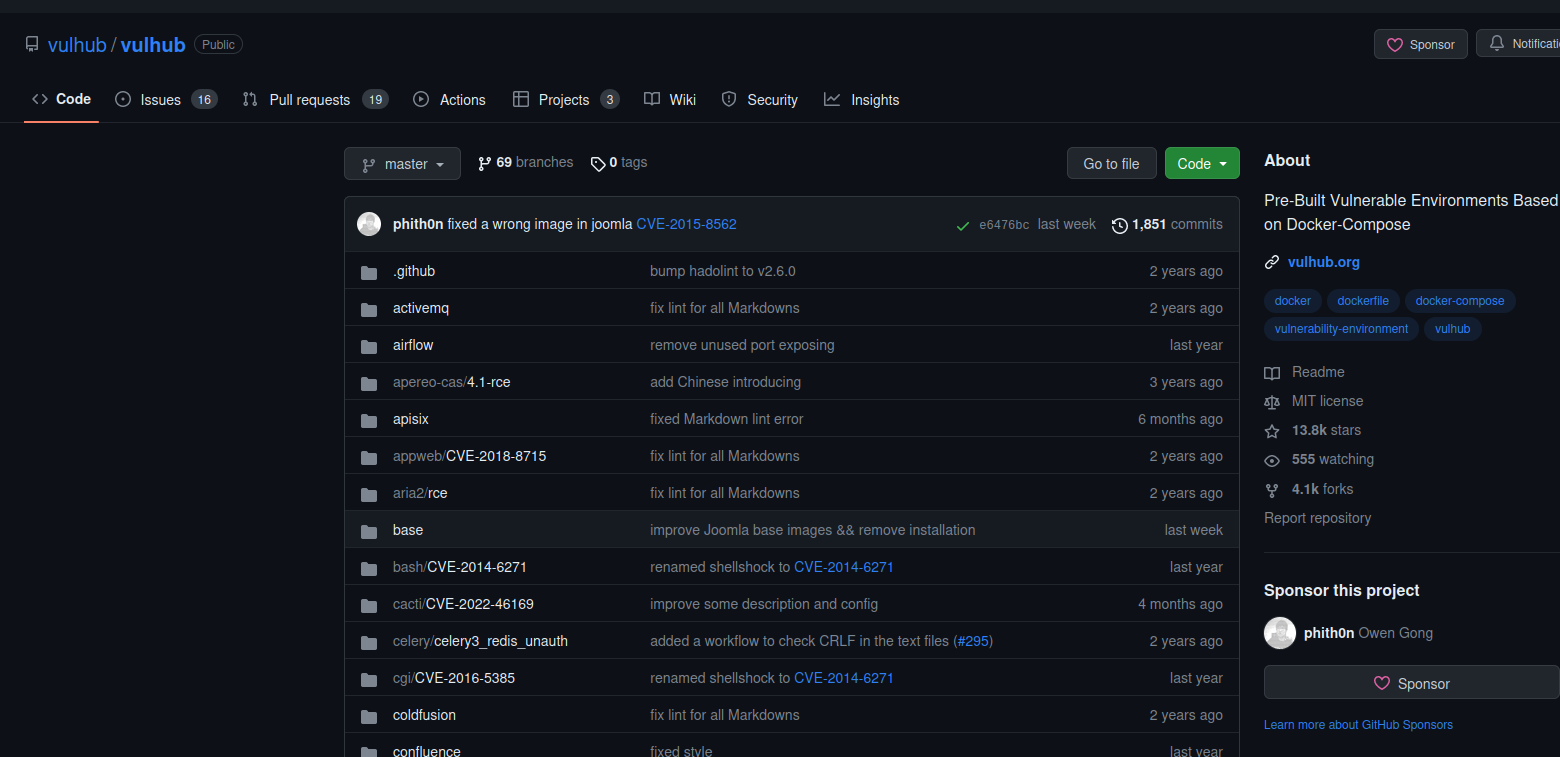Image resolution: width=1560 pixels, height=757 pixels.
Task: Click the folder icon for bash
Action: pyautogui.click(x=369, y=568)
